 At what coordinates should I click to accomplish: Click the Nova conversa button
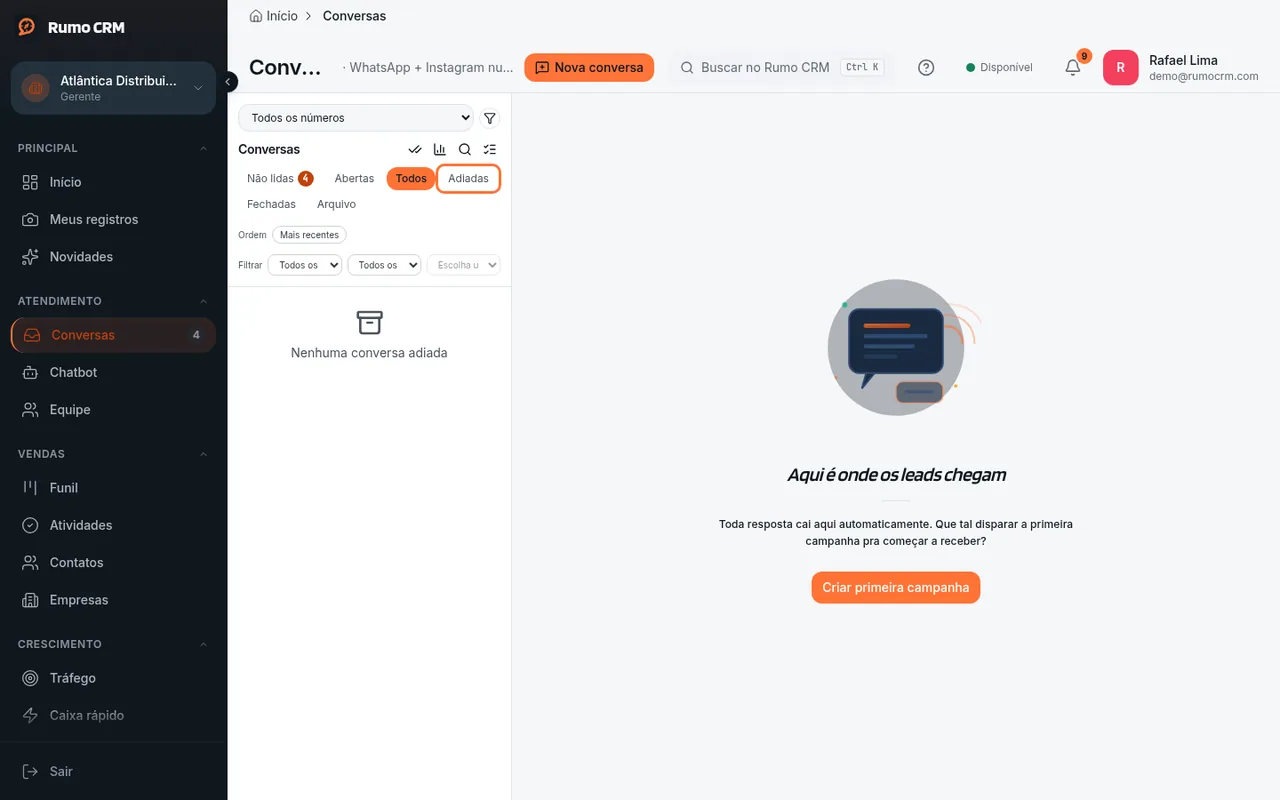click(x=589, y=68)
